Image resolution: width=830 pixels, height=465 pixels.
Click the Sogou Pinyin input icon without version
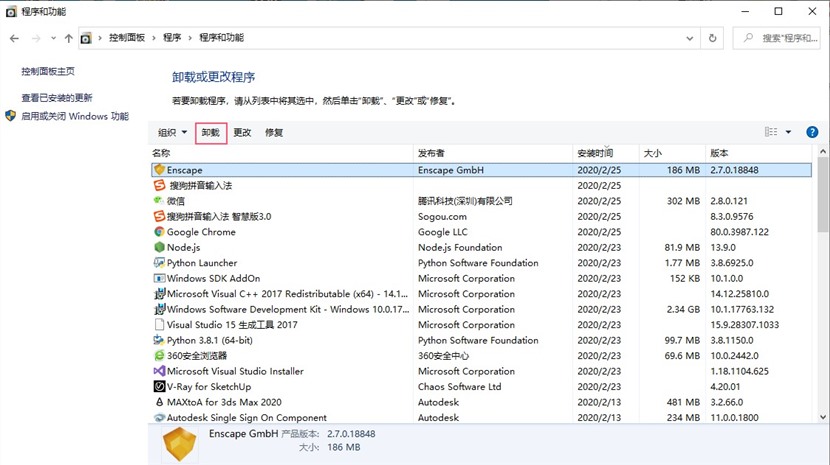pos(159,185)
